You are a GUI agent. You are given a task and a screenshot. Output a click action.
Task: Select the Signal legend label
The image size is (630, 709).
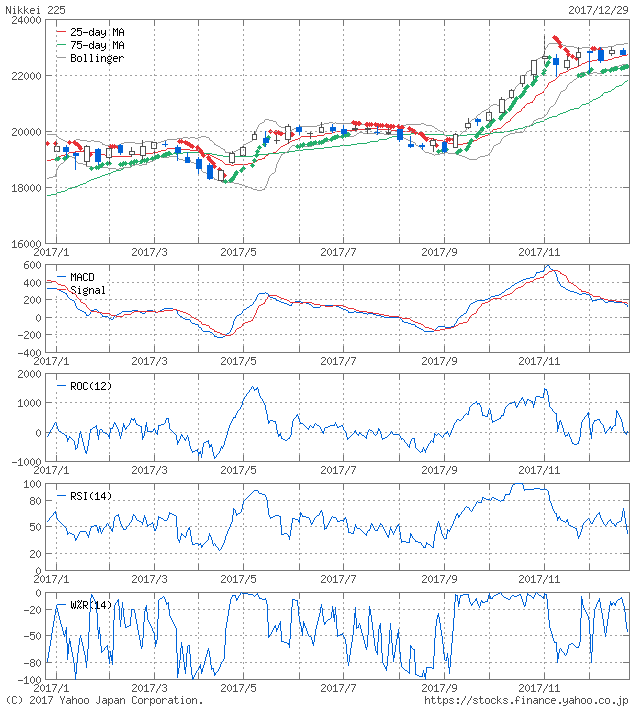pos(88,290)
